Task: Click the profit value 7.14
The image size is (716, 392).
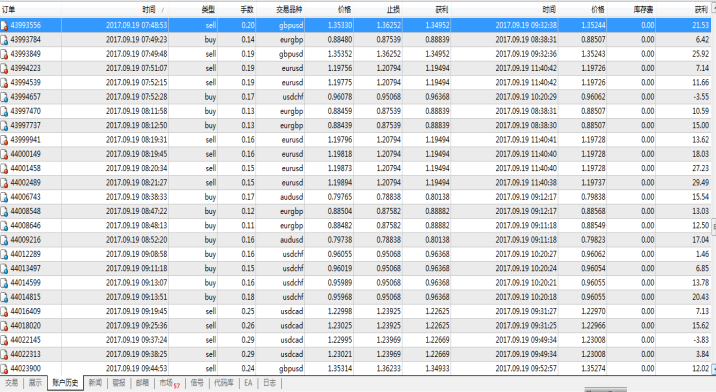Action: [702, 69]
